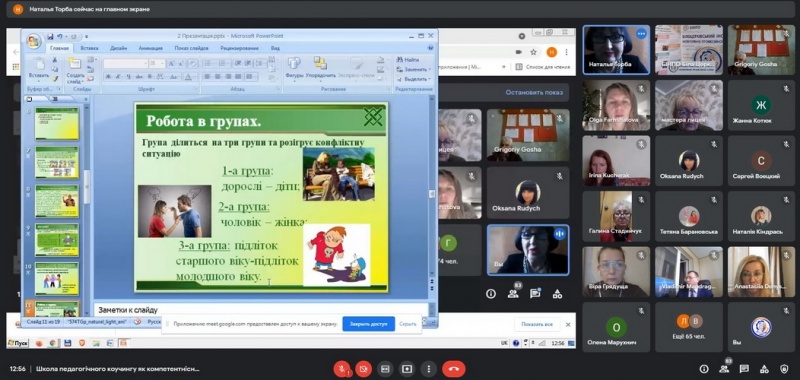
Task: Clear formatting with the eraser icon
Action: (x=192, y=64)
